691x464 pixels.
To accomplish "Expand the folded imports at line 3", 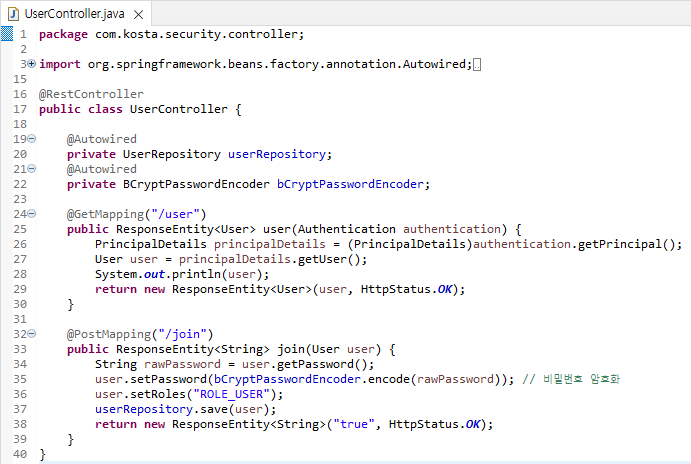I will [32, 64].
